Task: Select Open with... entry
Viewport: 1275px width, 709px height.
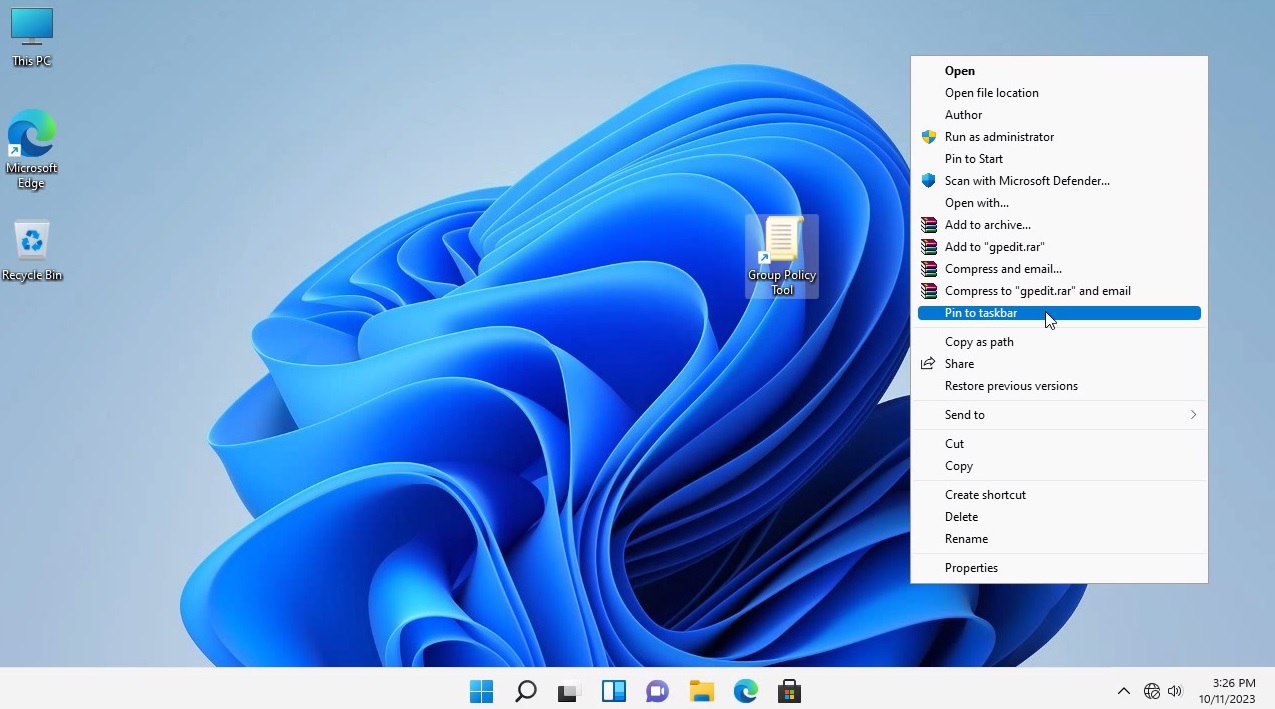Action: pyautogui.click(x=1059, y=203)
